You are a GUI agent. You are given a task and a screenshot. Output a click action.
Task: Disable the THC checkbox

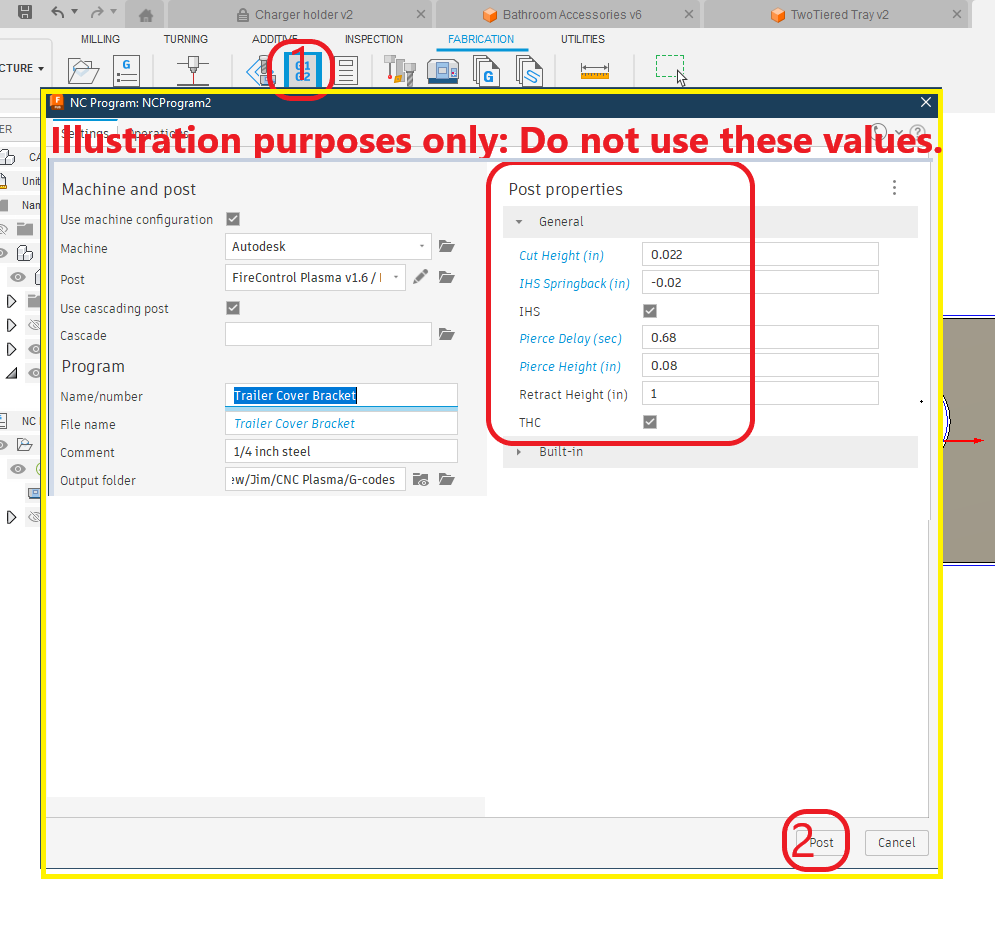pyautogui.click(x=650, y=422)
